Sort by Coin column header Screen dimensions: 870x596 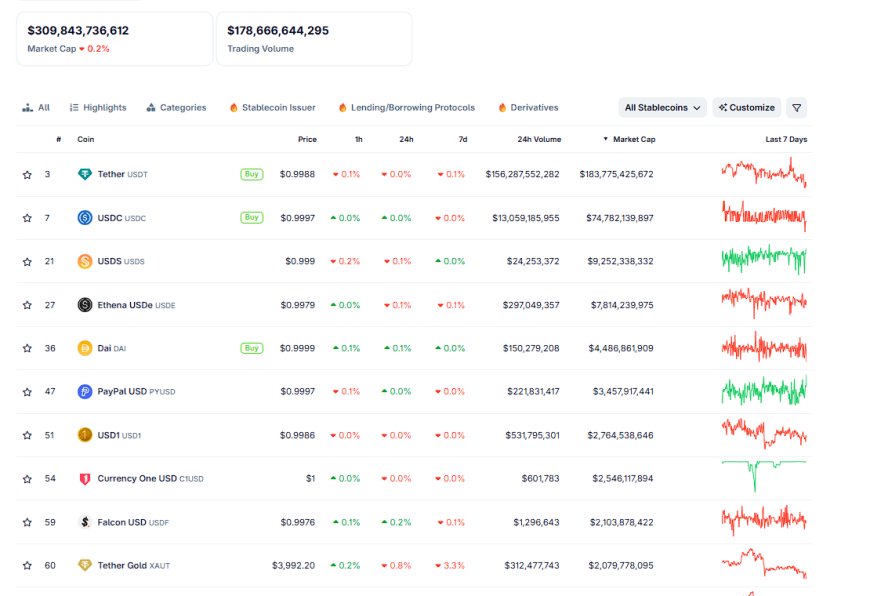(85, 139)
